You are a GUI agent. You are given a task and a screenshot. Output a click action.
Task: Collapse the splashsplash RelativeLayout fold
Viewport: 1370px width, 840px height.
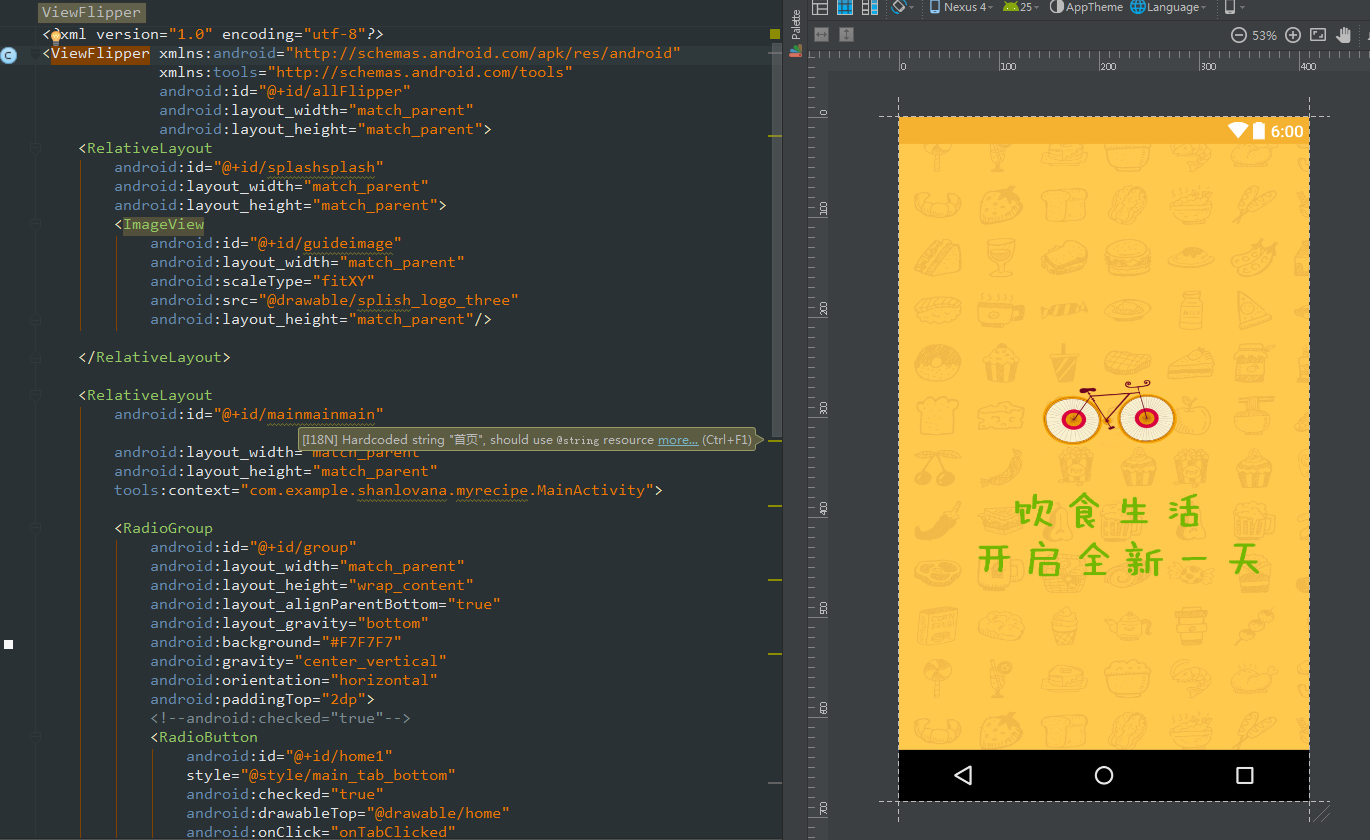37,149
